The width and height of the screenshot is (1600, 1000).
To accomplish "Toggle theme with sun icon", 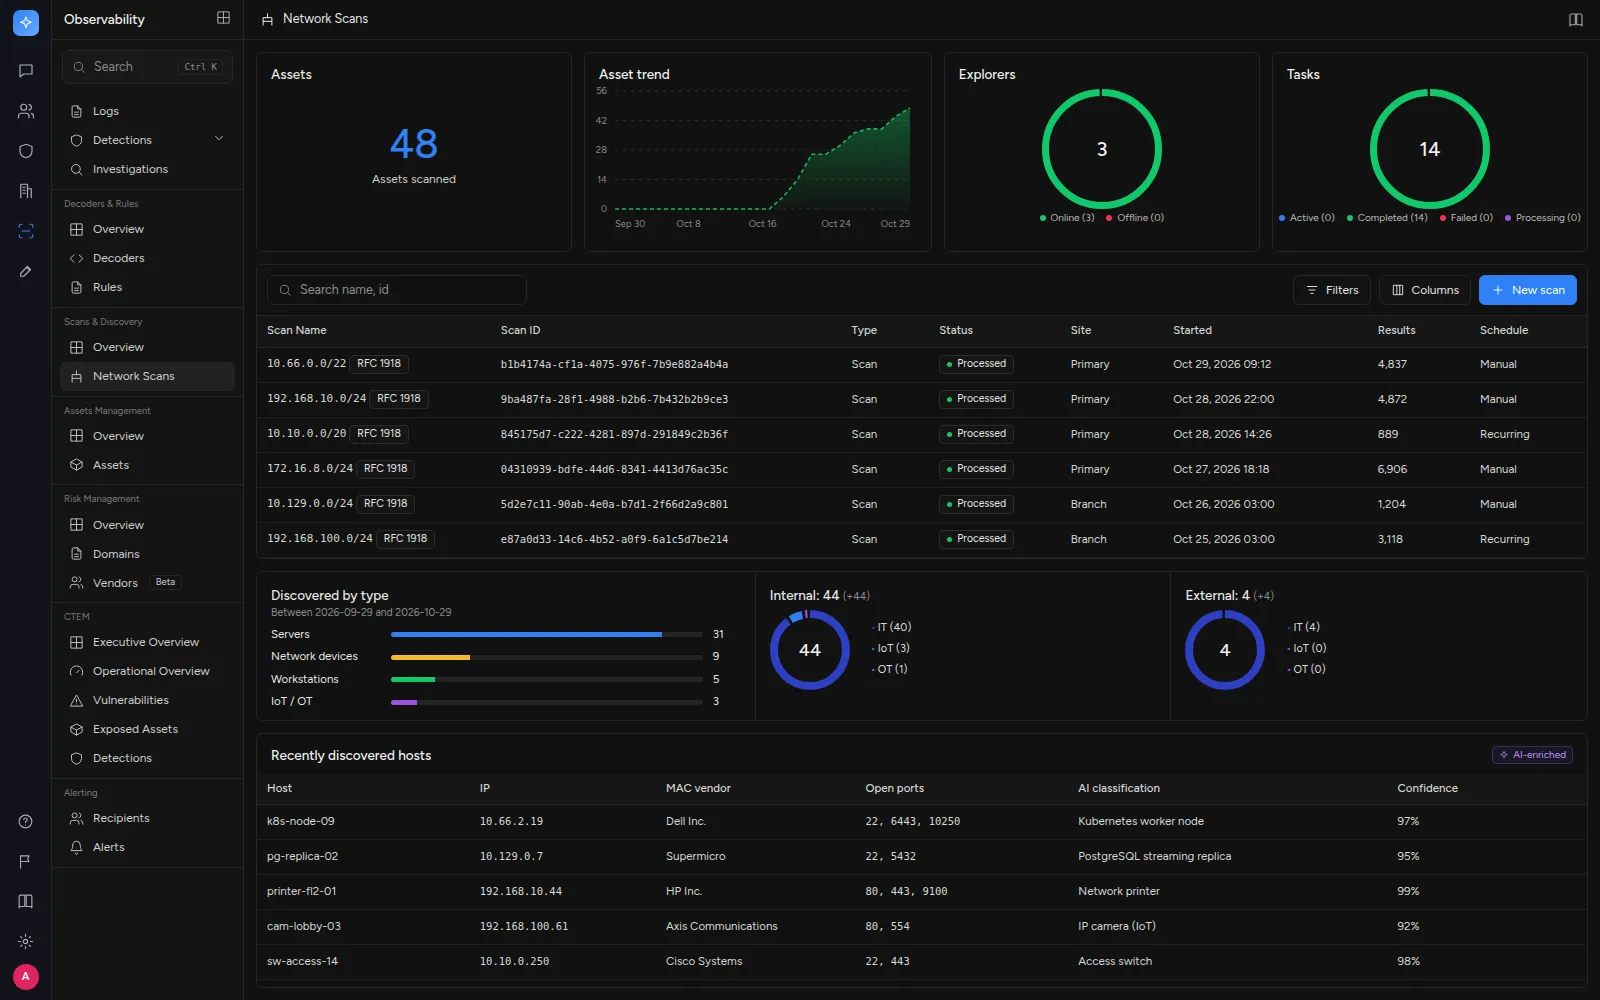I will pyautogui.click(x=26, y=942).
